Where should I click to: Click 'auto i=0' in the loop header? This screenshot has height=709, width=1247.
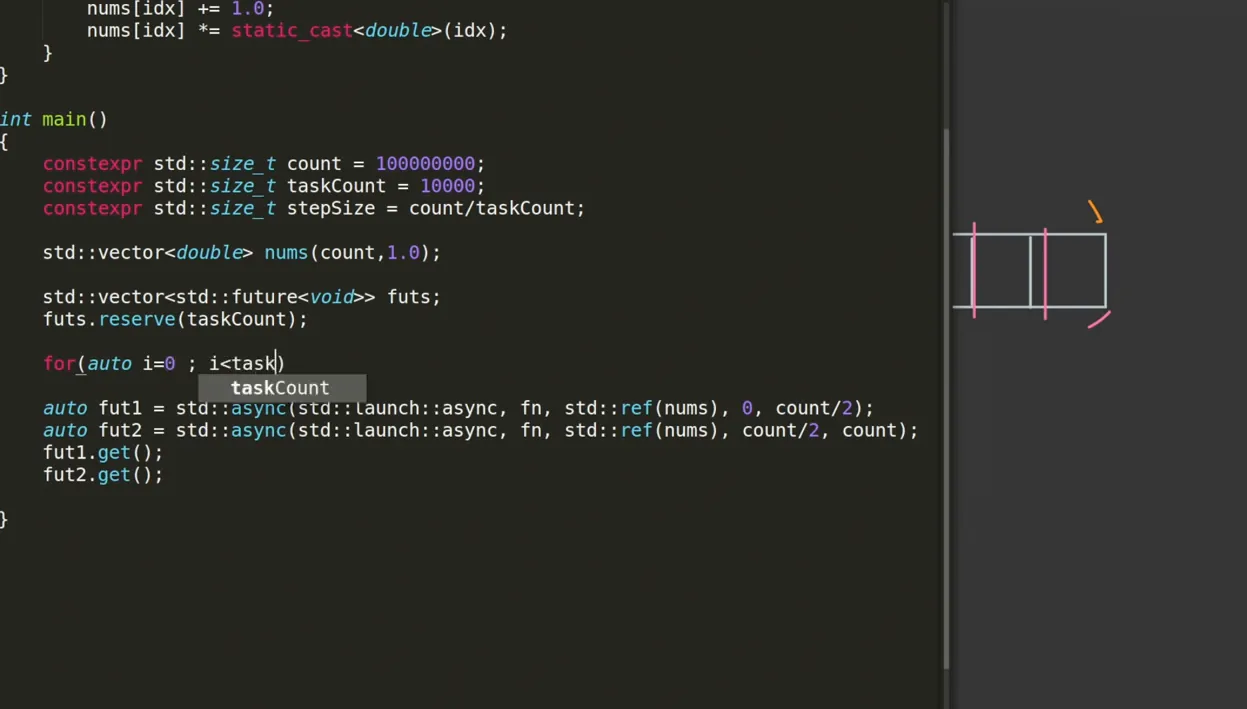(x=131, y=363)
